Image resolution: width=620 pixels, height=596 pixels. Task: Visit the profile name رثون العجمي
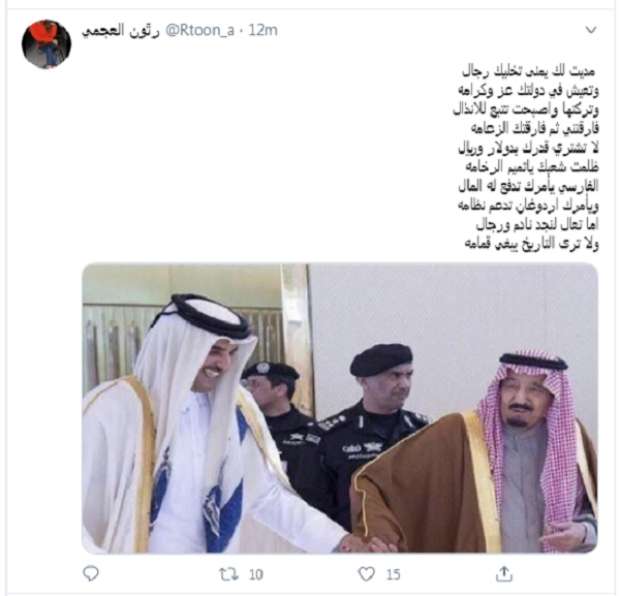(x=120, y=30)
